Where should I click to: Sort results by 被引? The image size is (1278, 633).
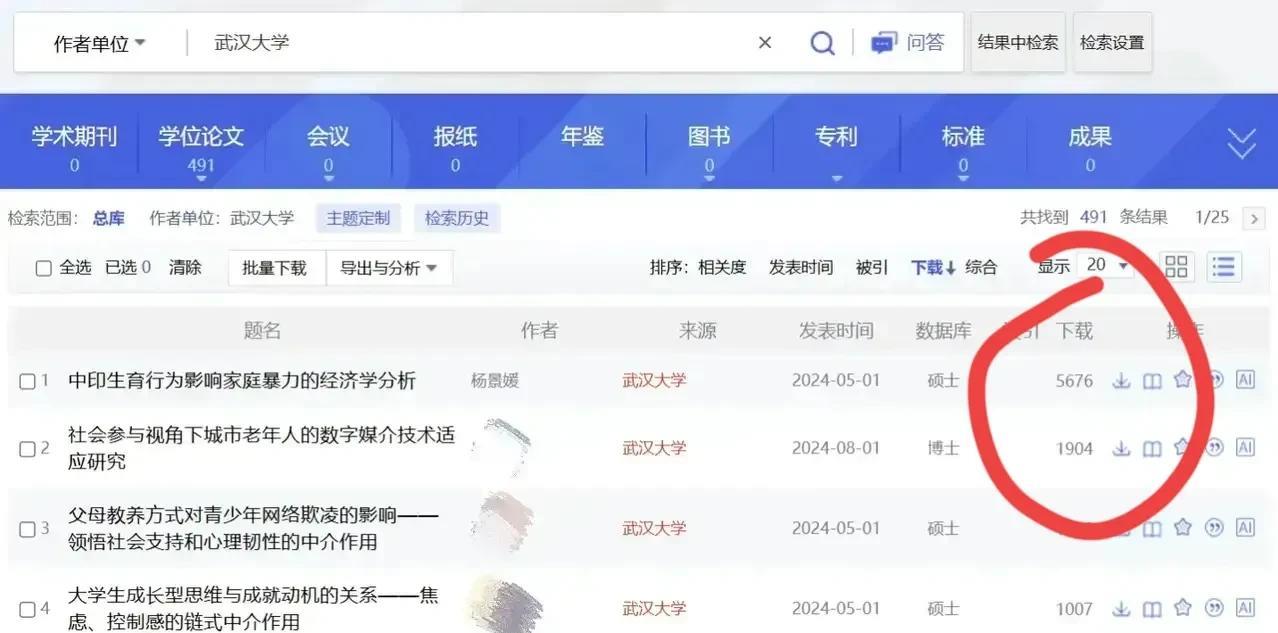pyautogui.click(x=871, y=267)
